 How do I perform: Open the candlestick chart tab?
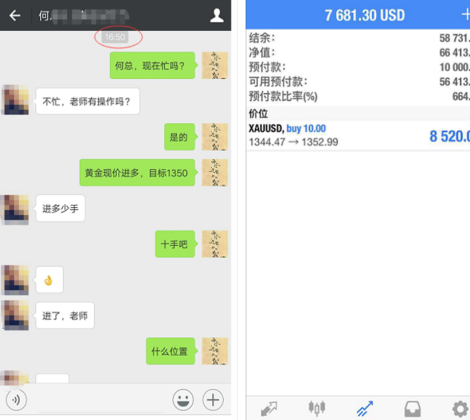coord(317,408)
